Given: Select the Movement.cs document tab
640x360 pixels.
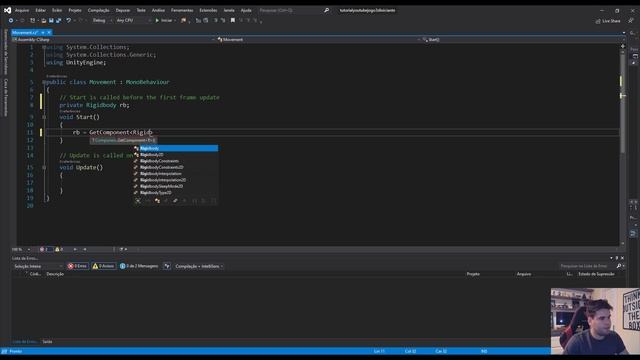Looking at the screenshot, I should point(24,33).
